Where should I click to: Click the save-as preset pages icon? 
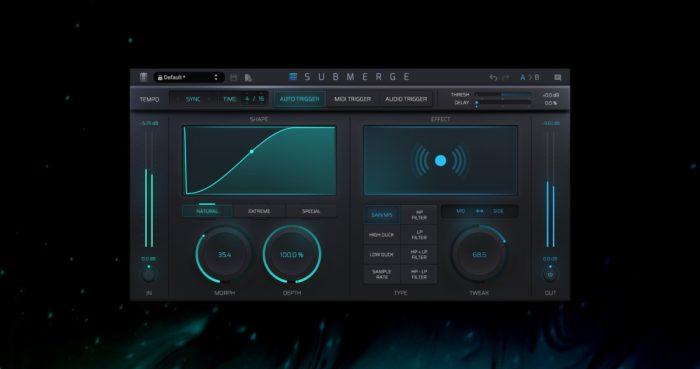click(x=248, y=78)
